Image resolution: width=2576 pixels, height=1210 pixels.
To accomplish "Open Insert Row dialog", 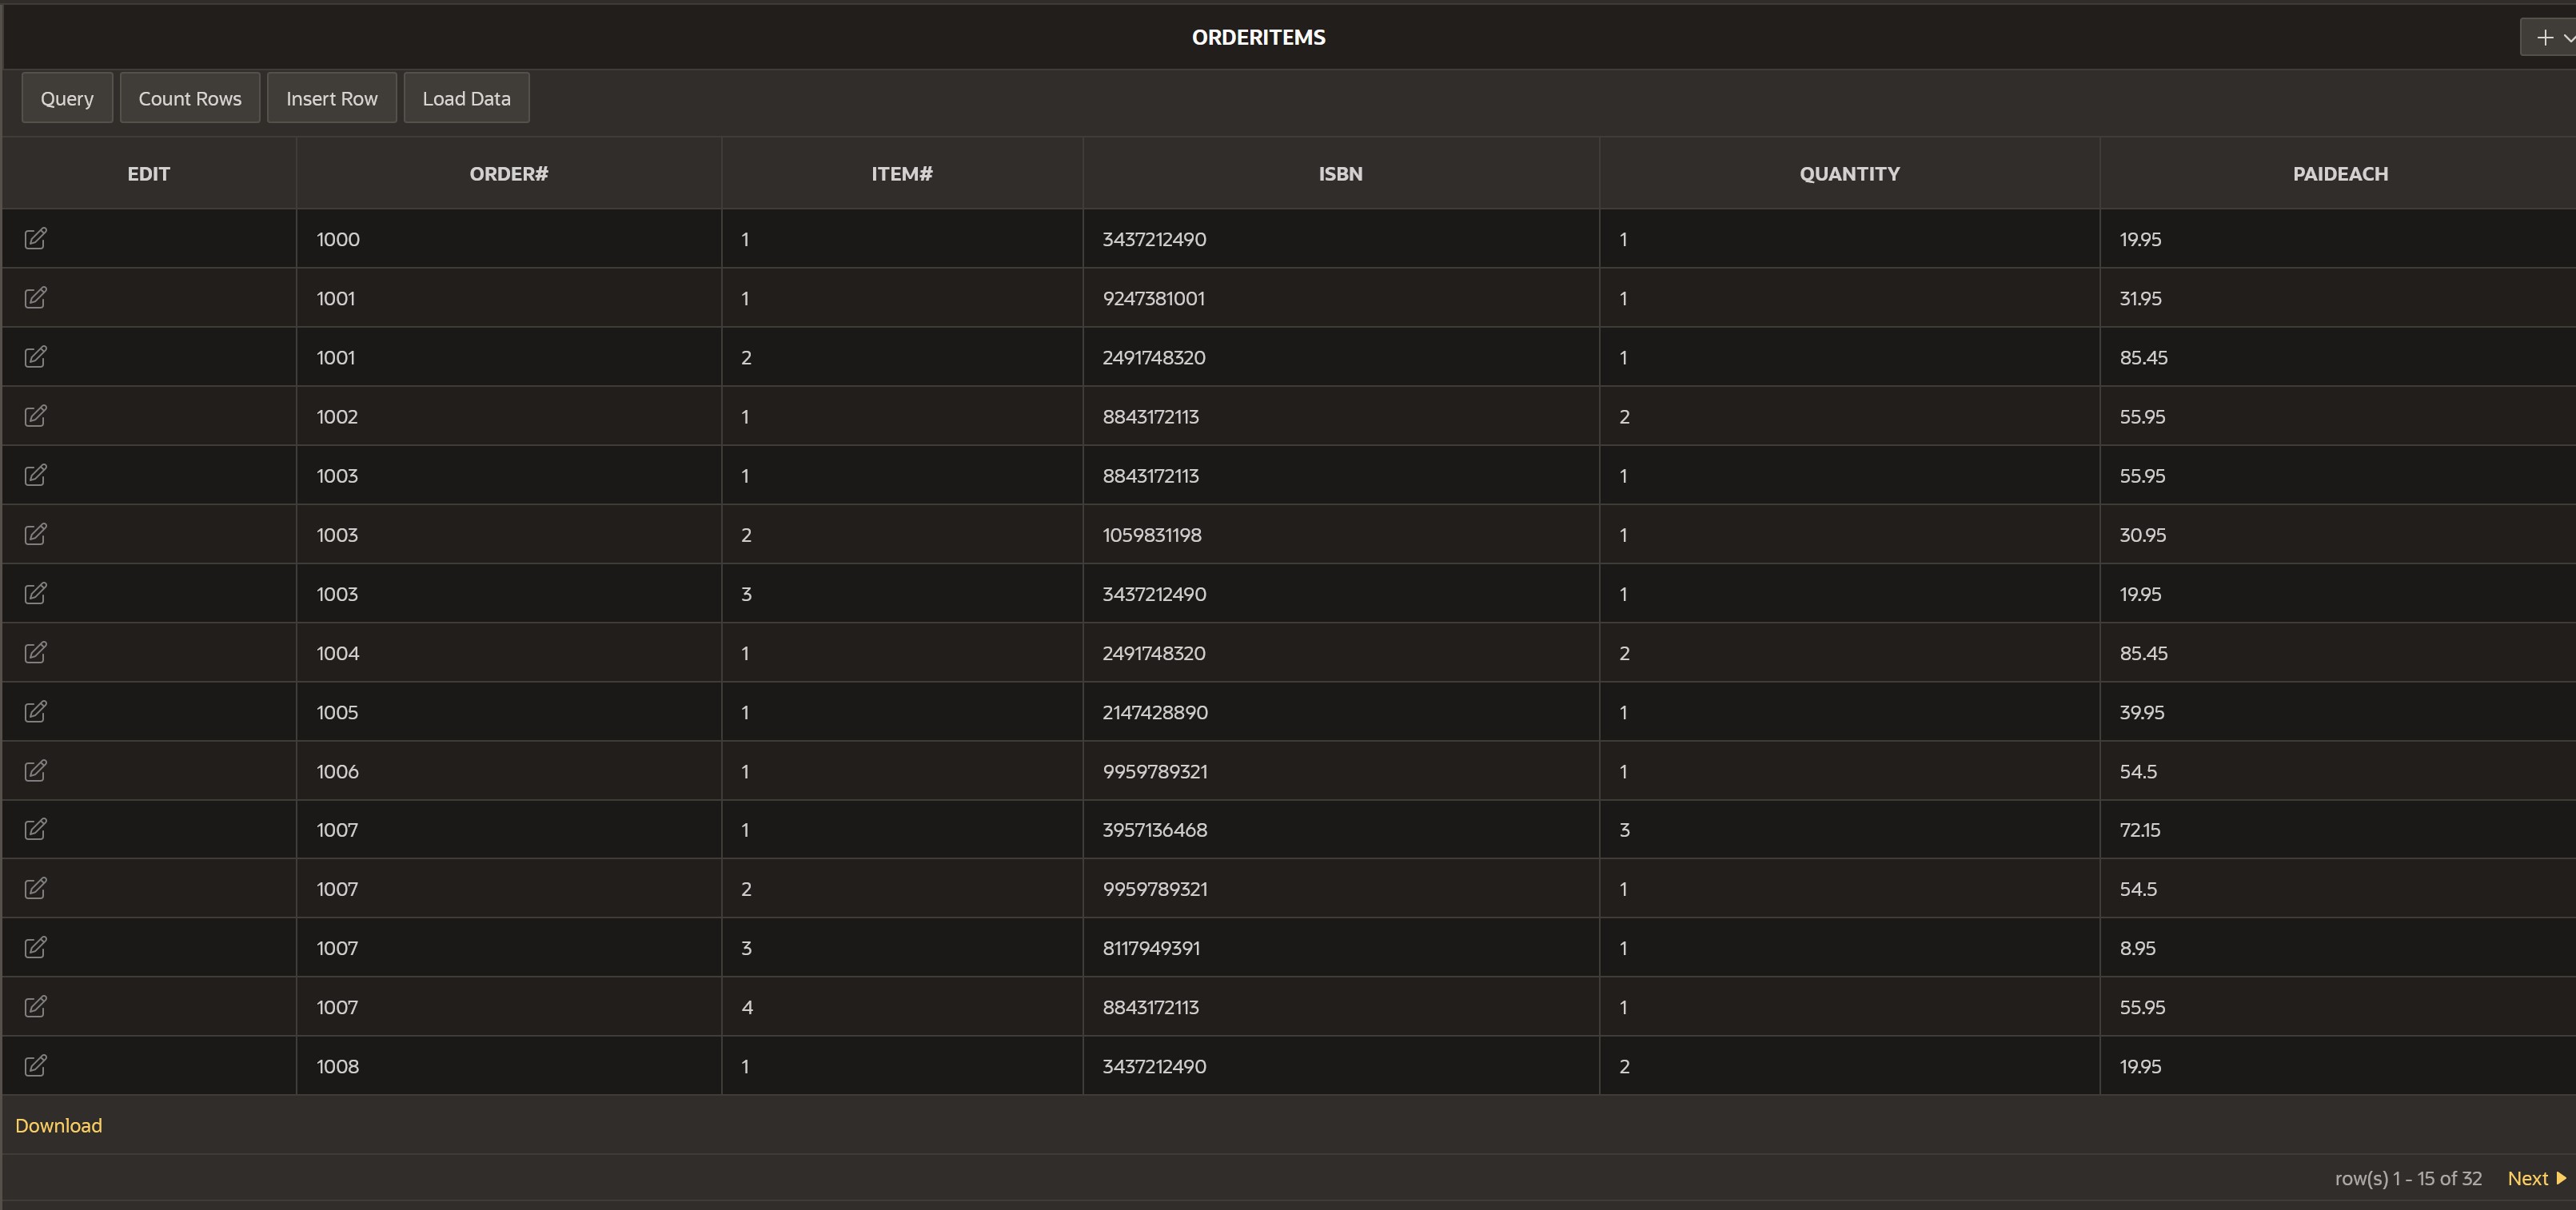I will [x=331, y=98].
